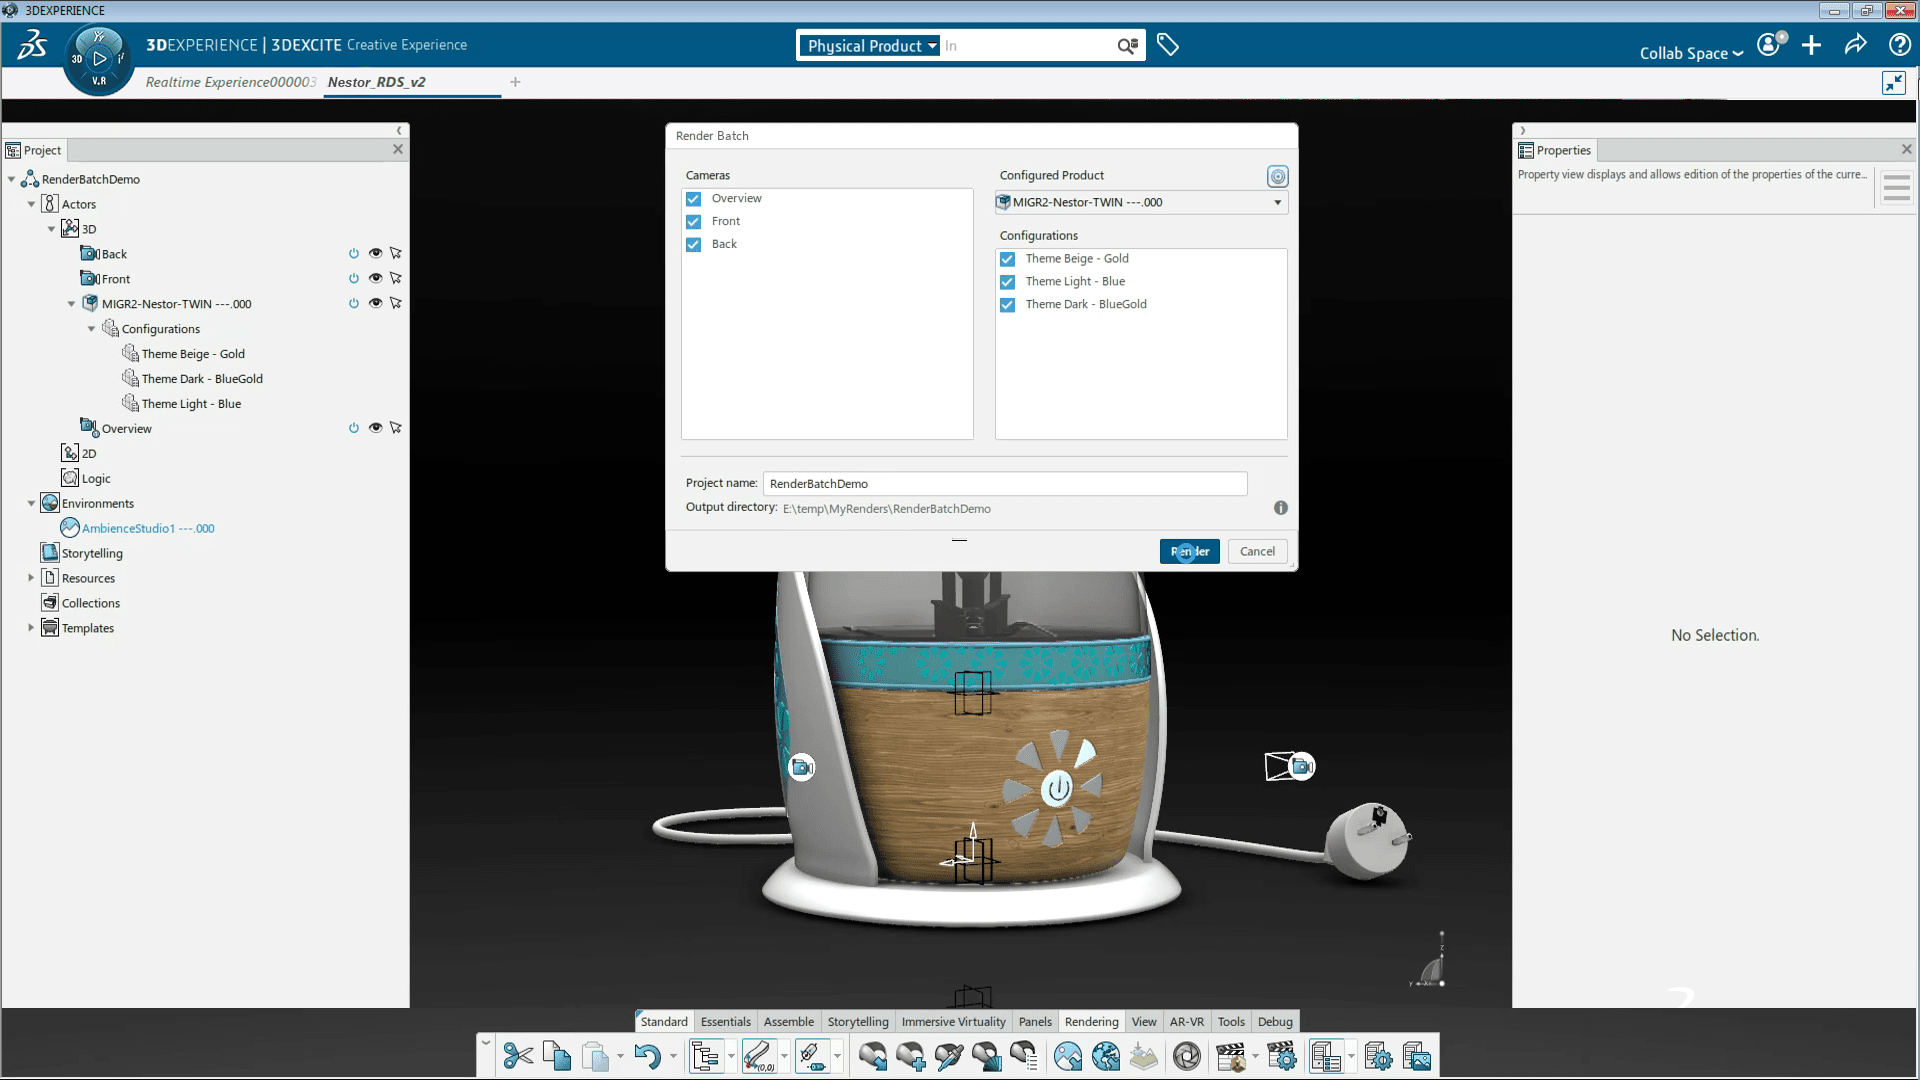The image size is (1920, 1080).
Task: Switch to the Storytelling tab
Action: tap(857, 1021)
